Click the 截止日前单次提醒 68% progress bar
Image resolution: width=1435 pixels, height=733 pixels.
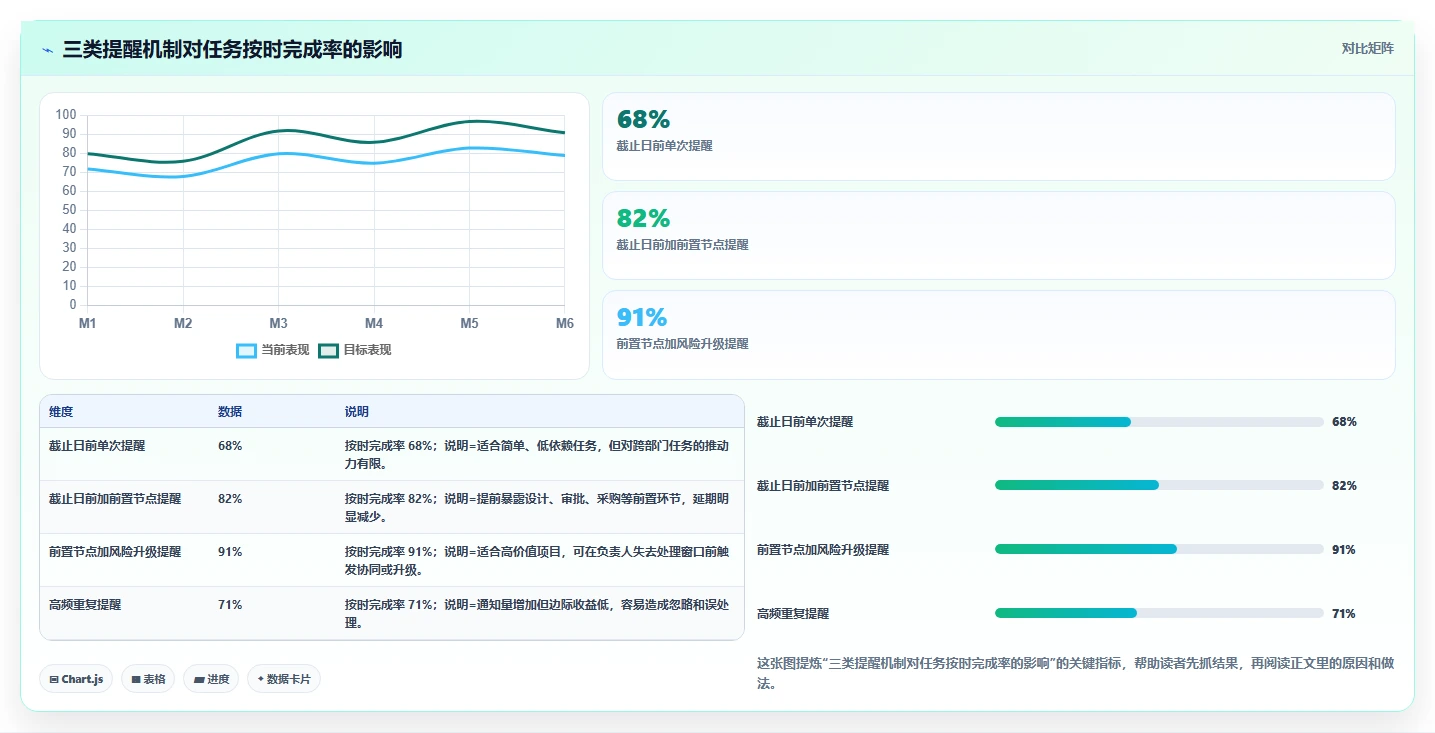(1159, 422)
